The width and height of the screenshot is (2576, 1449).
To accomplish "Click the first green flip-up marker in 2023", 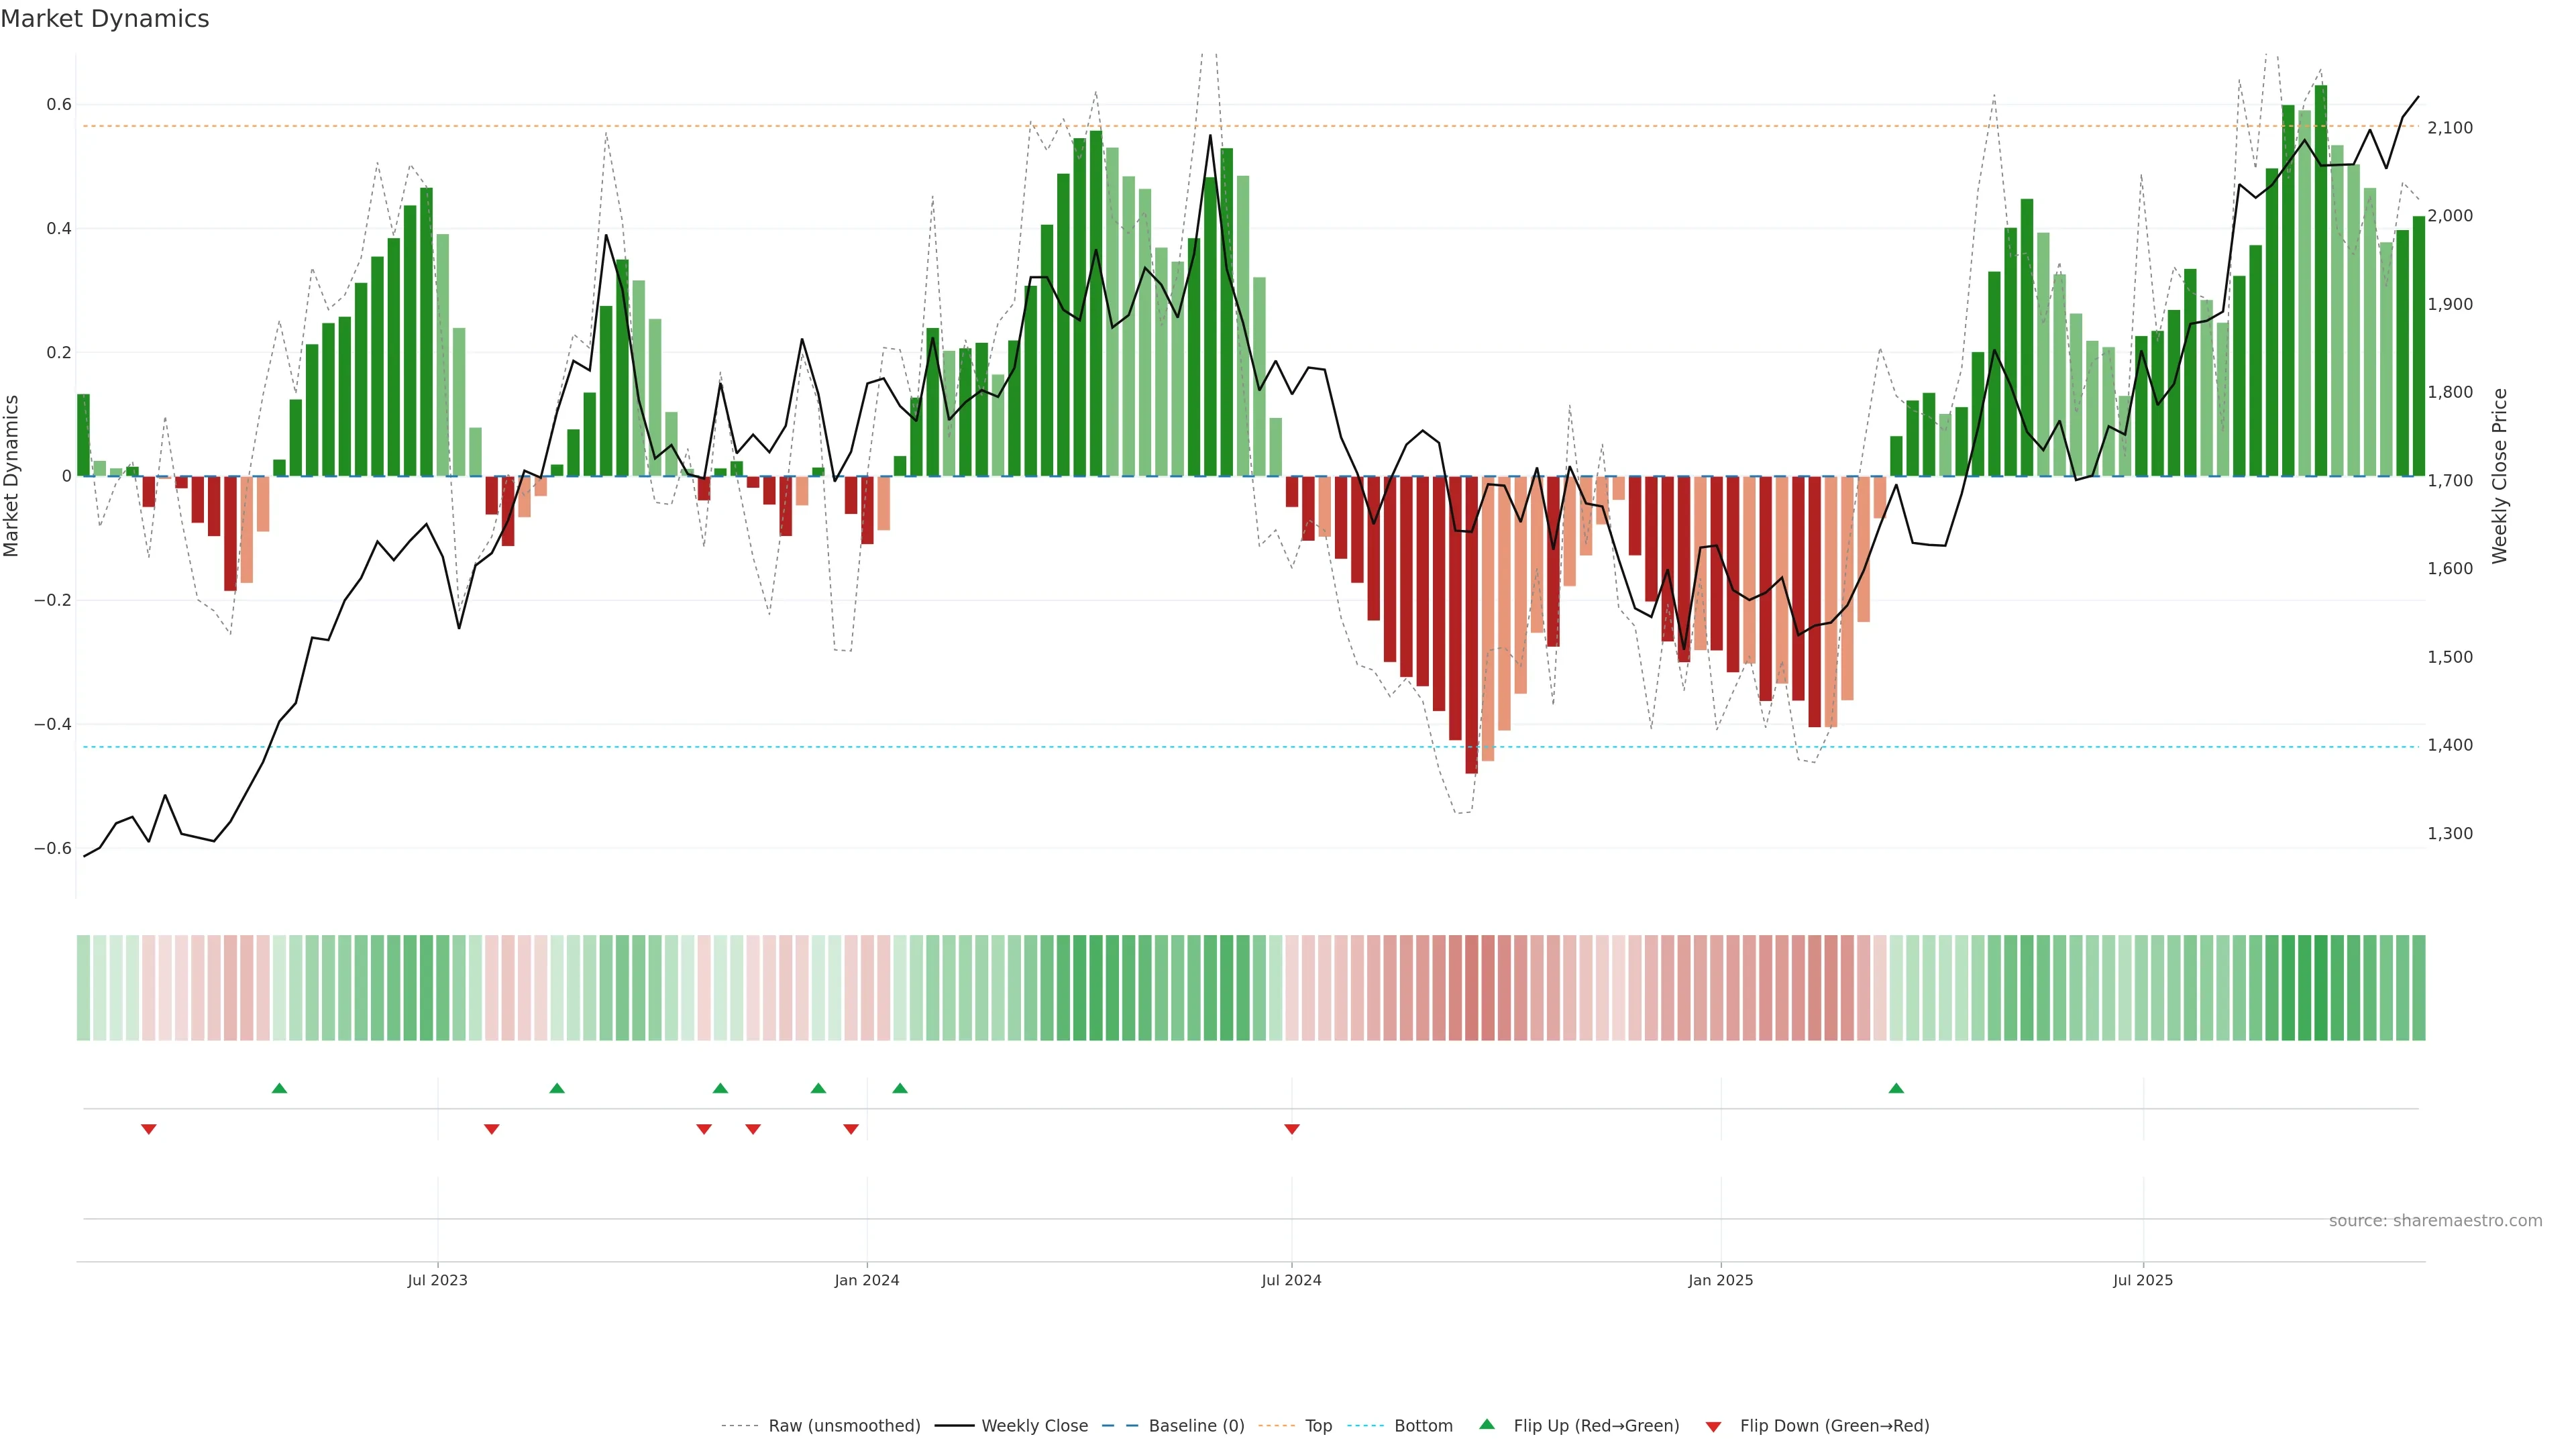I will coord(280,1088).
